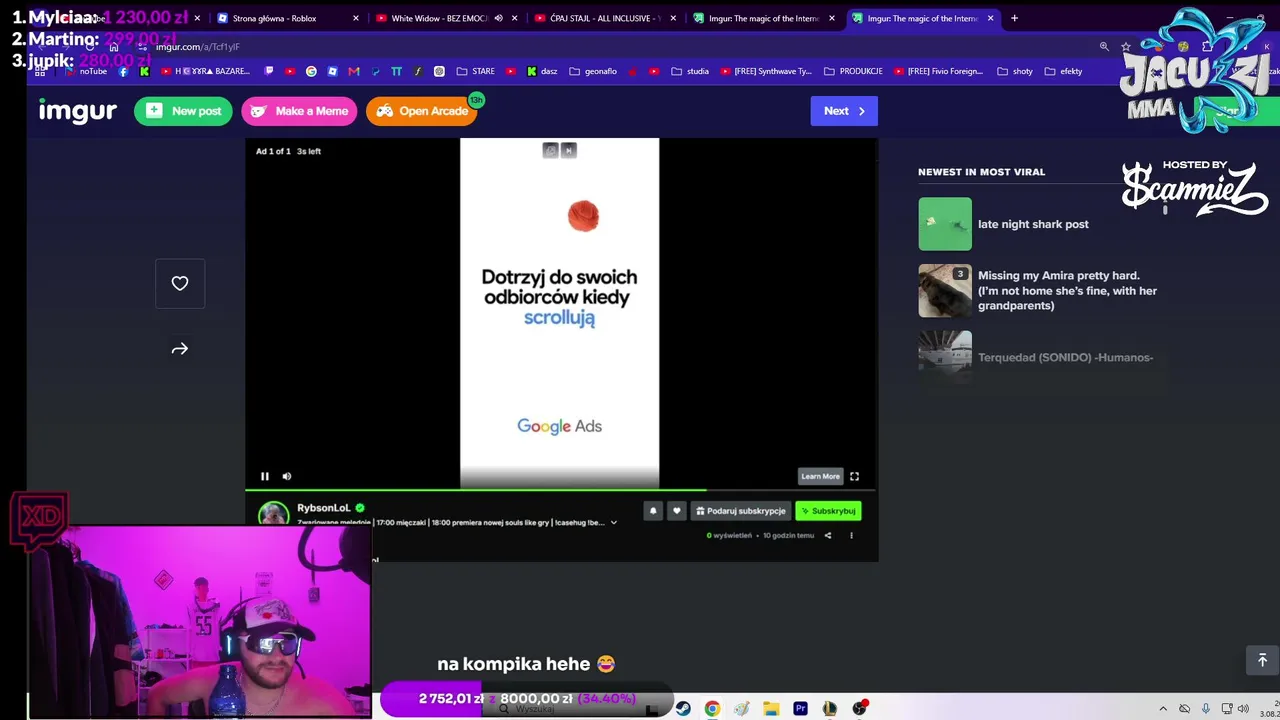Open League of Legends from the taskbar
Screen dimensions: 1280x720
pyautogui.click(x=830, y=708)
